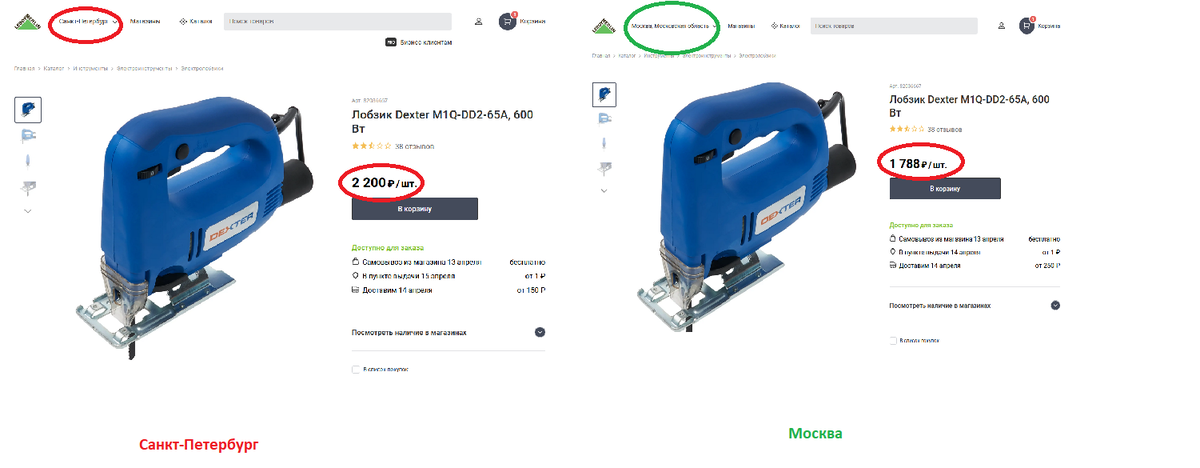This screenshot has height=468, width=1200.
Task: Click the product search field on left page
Action: [x=337, y=21]
